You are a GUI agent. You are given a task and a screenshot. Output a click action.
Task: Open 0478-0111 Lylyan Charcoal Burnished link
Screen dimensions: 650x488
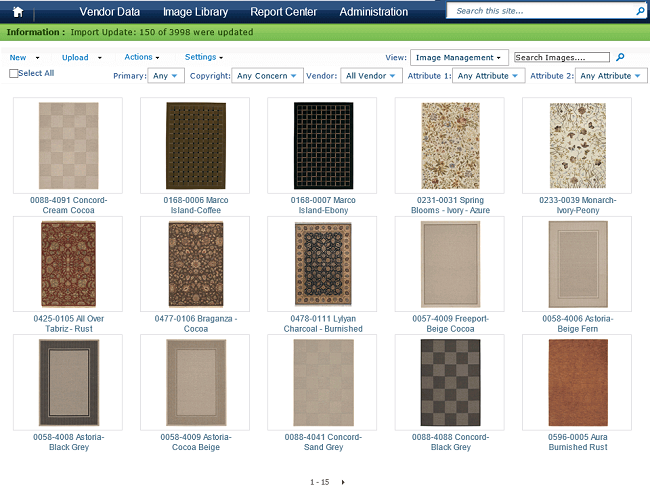323,324
